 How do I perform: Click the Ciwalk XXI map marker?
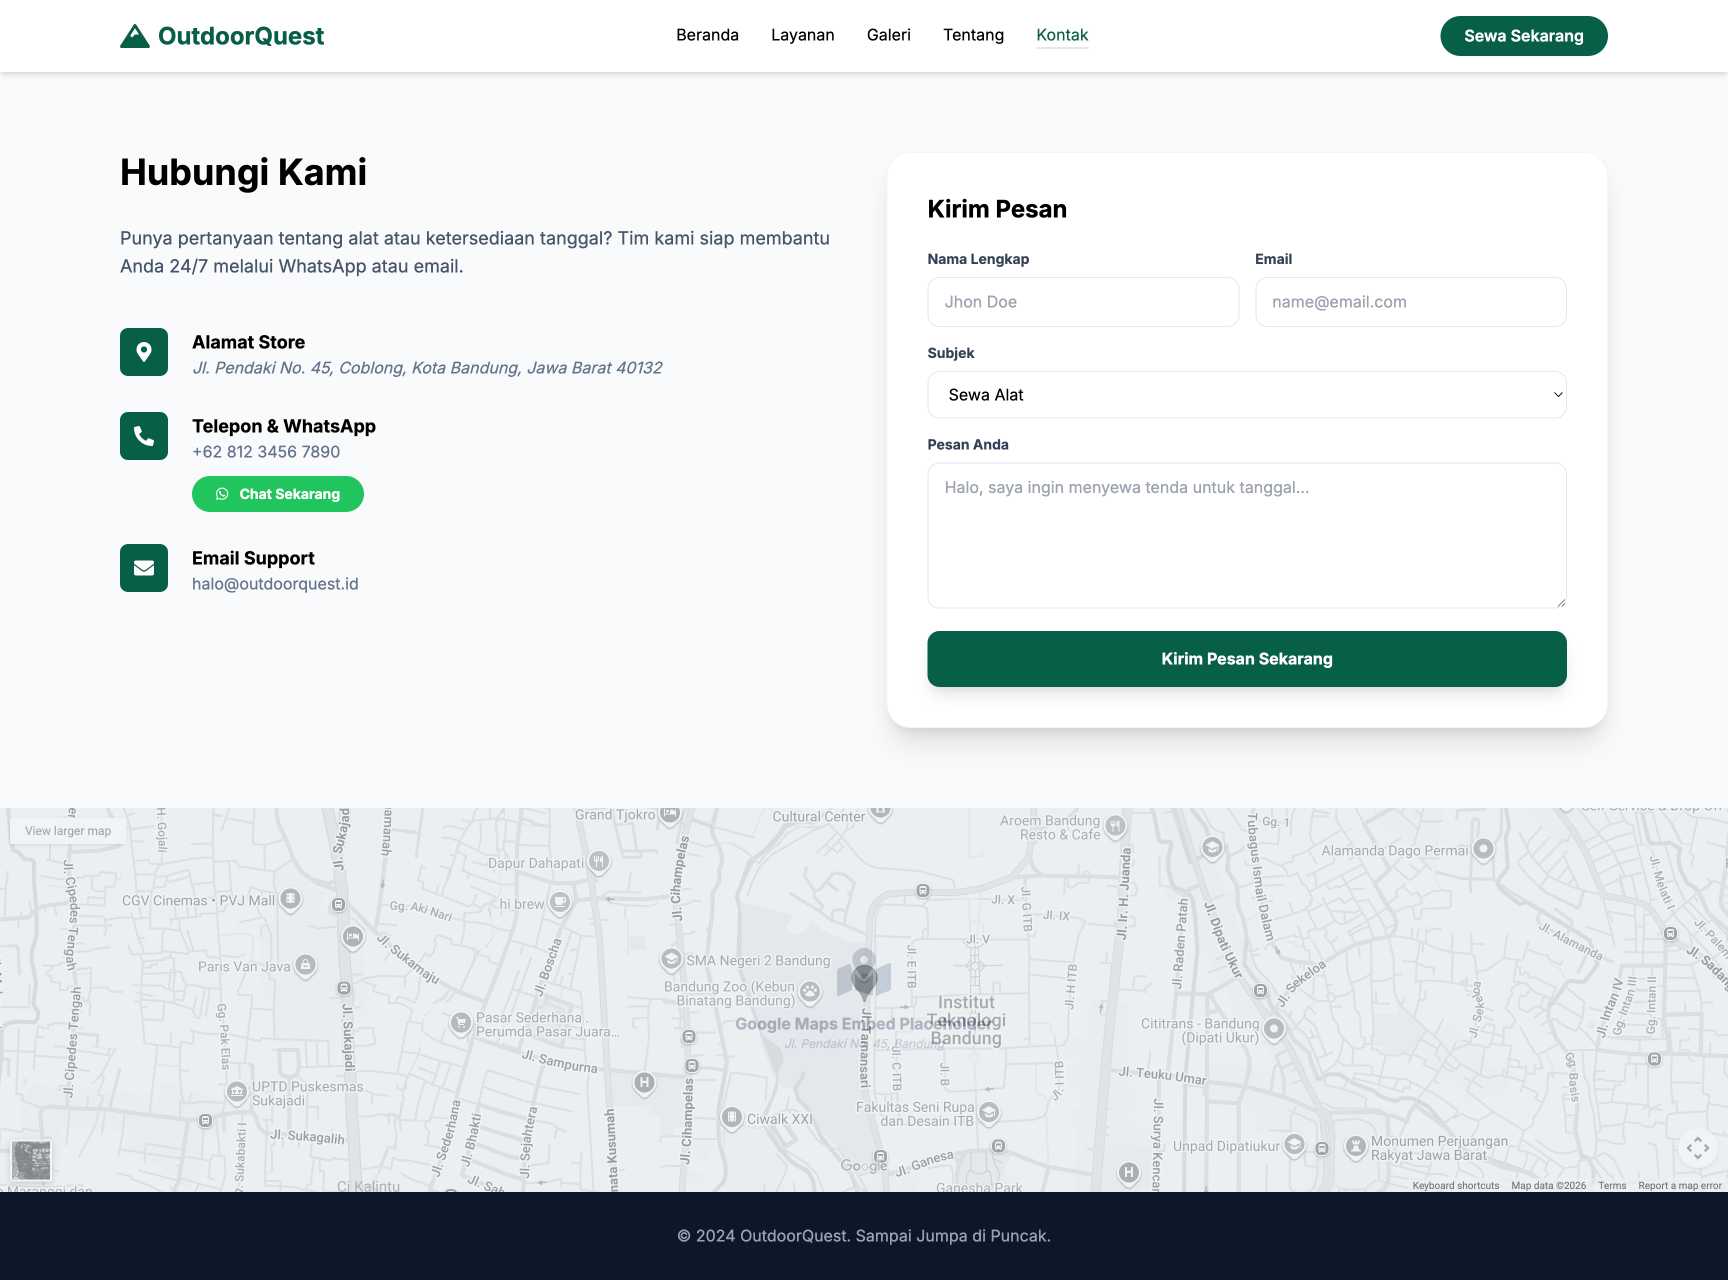[x=732, y=1117]
